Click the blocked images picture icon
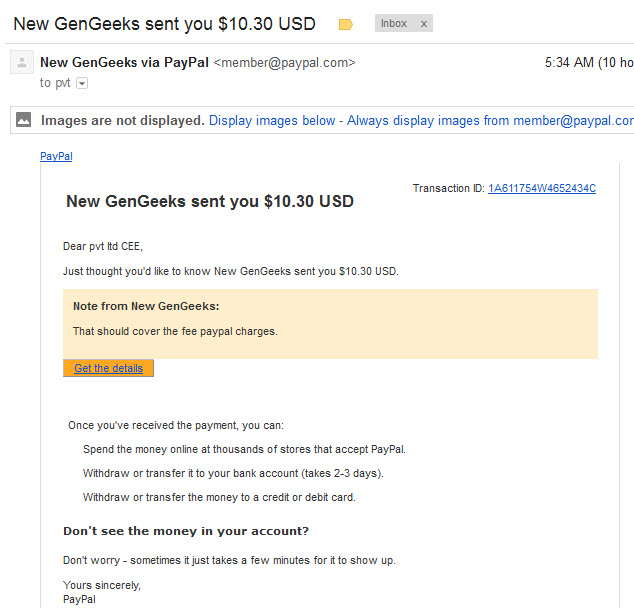634x608 pixels. 23,120
